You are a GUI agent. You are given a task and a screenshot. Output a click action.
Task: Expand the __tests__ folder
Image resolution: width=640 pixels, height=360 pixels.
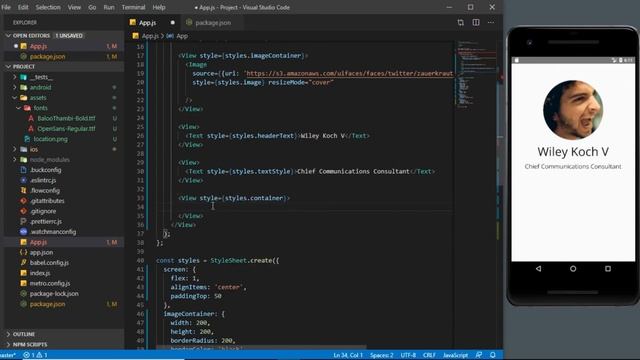(41, 77)
